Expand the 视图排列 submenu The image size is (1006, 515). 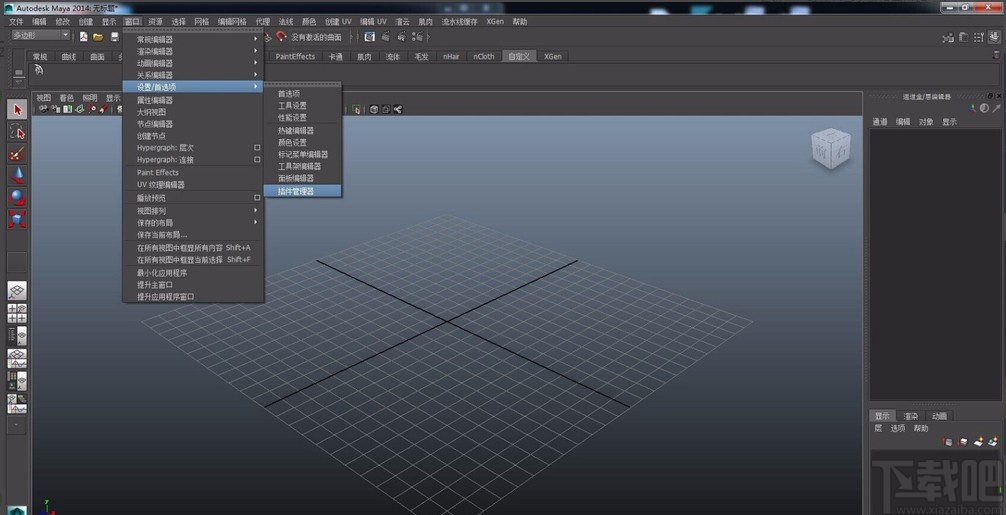192,210
